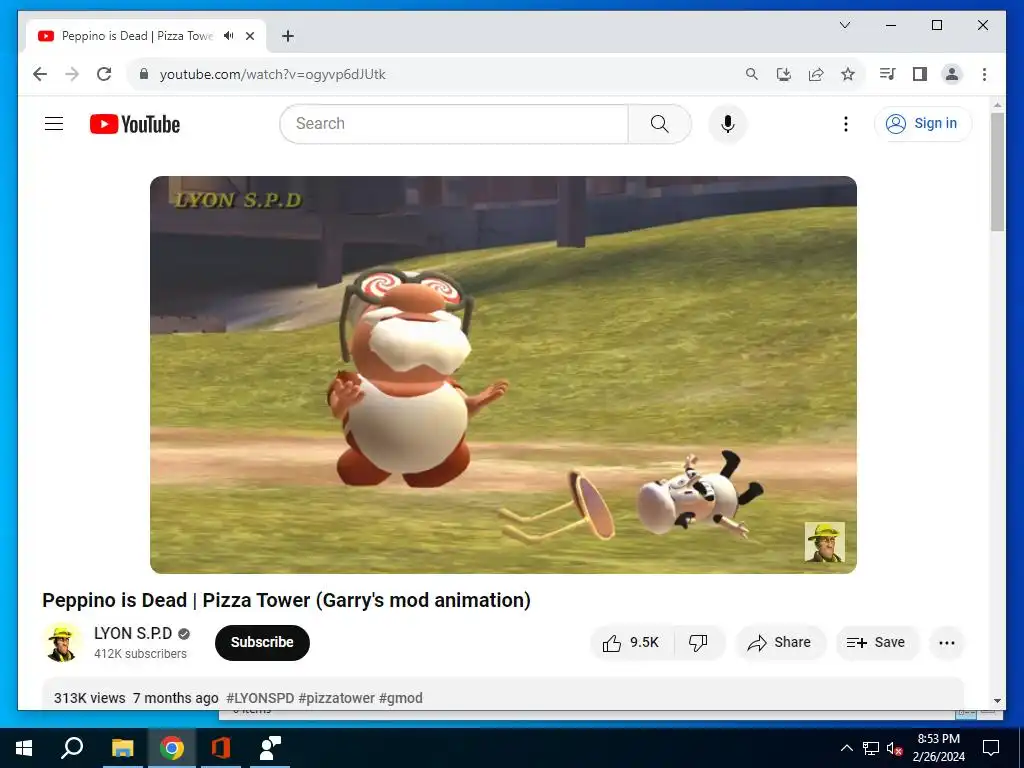This screenshot has width=1024, height=768.
Task: Click the muted volume tray icon
Action: (895, 748)
